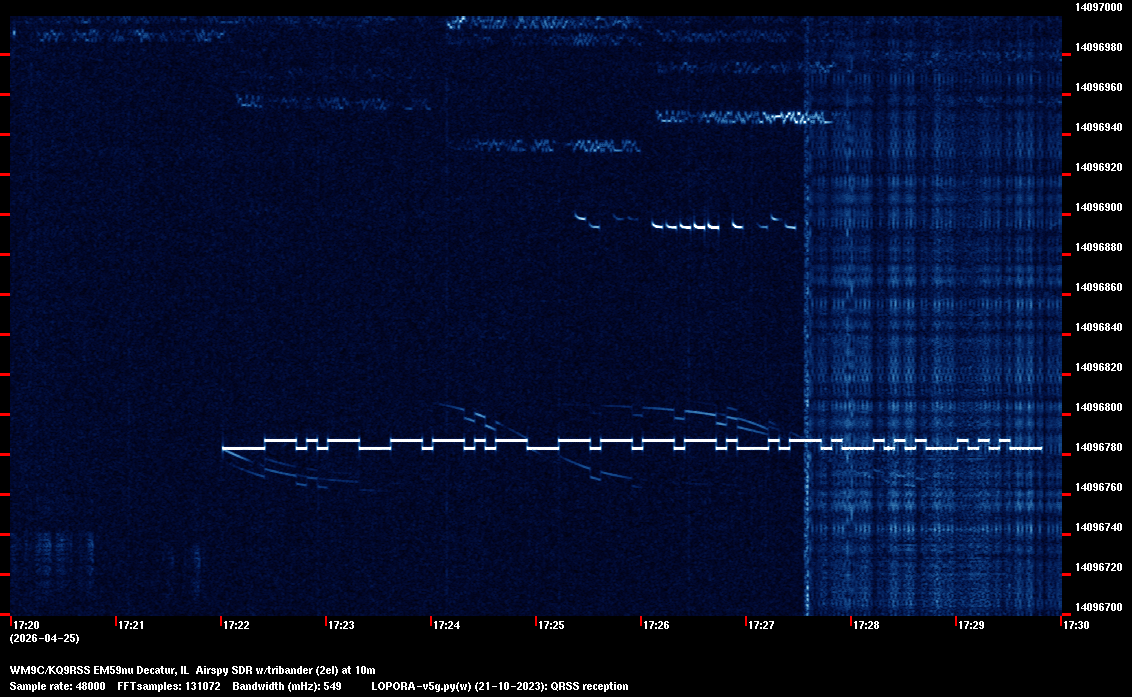Screen dimensions: 1132x697
Task: Click the 14096700 bottom frequency label
Action: pyautogui.click(x=1098, y=607)
